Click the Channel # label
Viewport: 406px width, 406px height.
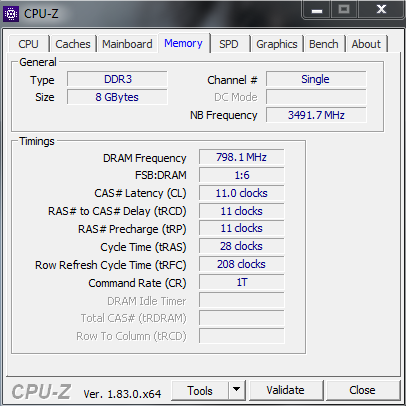232,80
